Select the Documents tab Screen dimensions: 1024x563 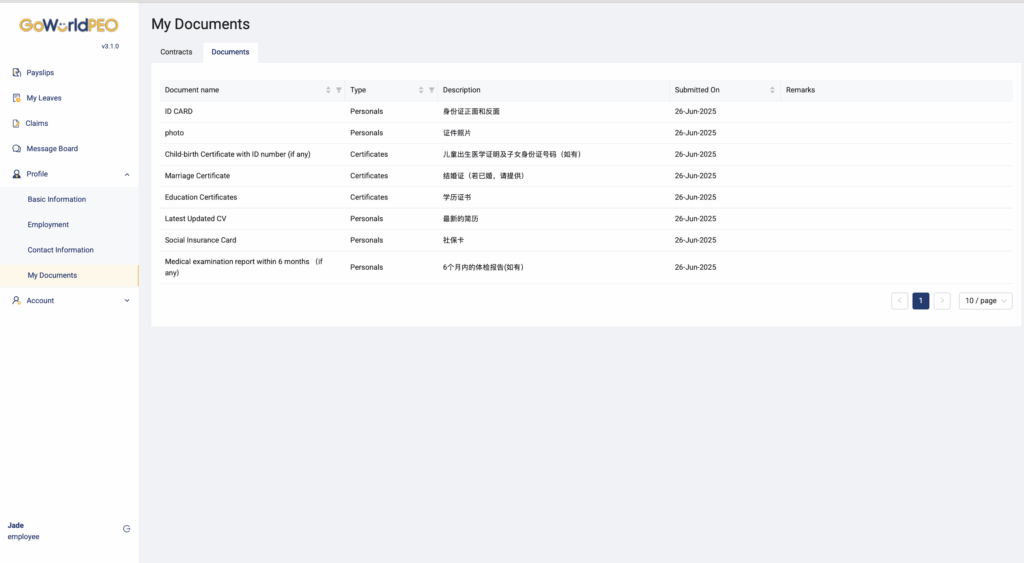[230, 52]
